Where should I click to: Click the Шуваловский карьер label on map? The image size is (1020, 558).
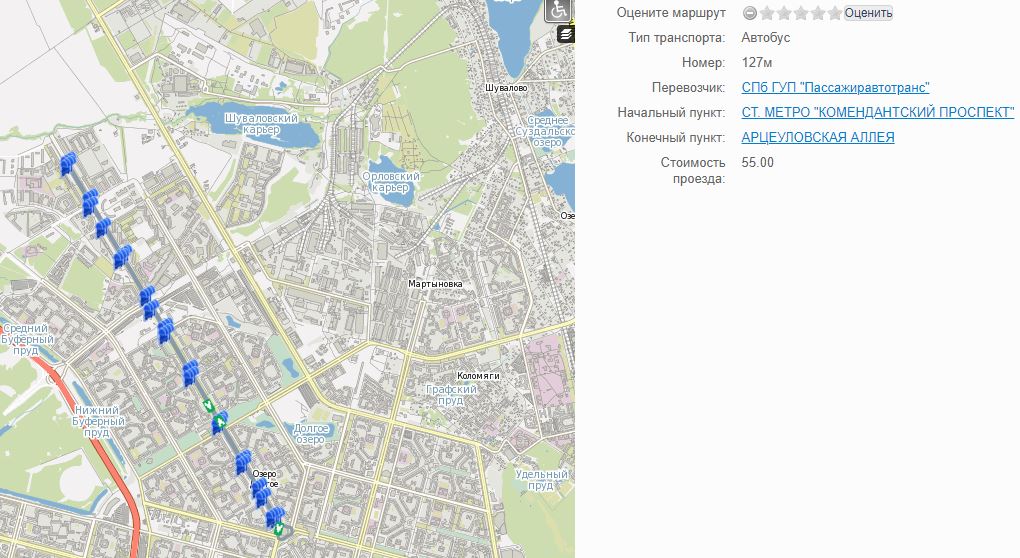[x=264, y=125]
